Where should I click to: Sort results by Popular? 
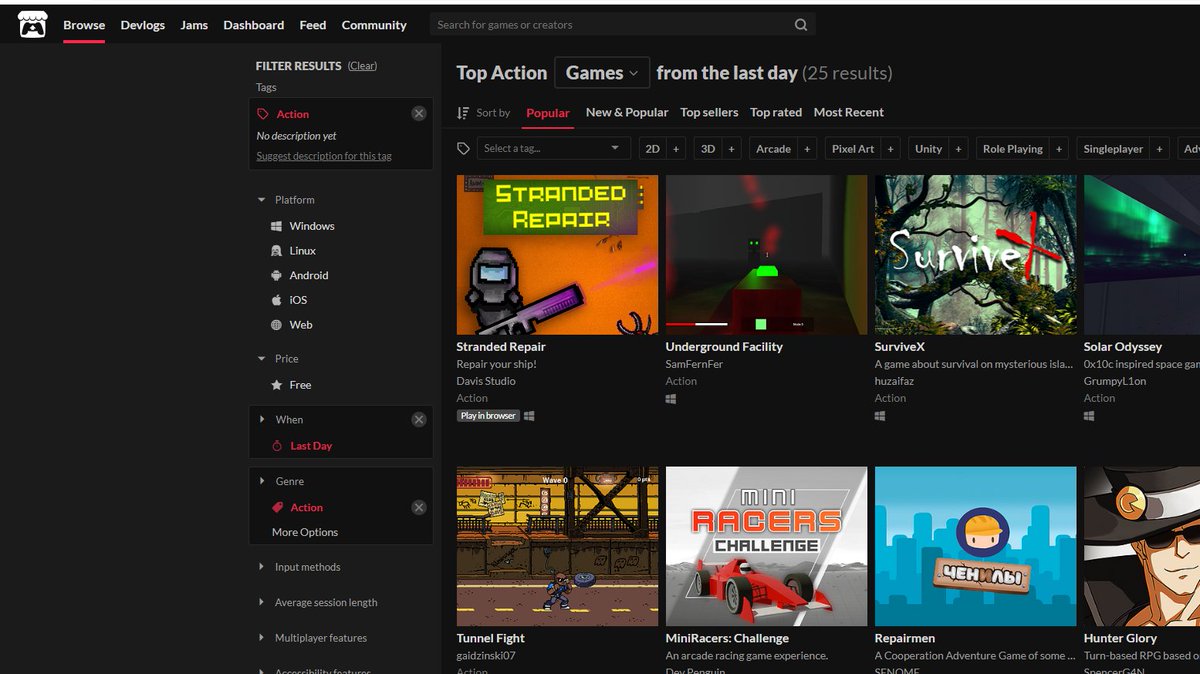(x=548, y=113)
